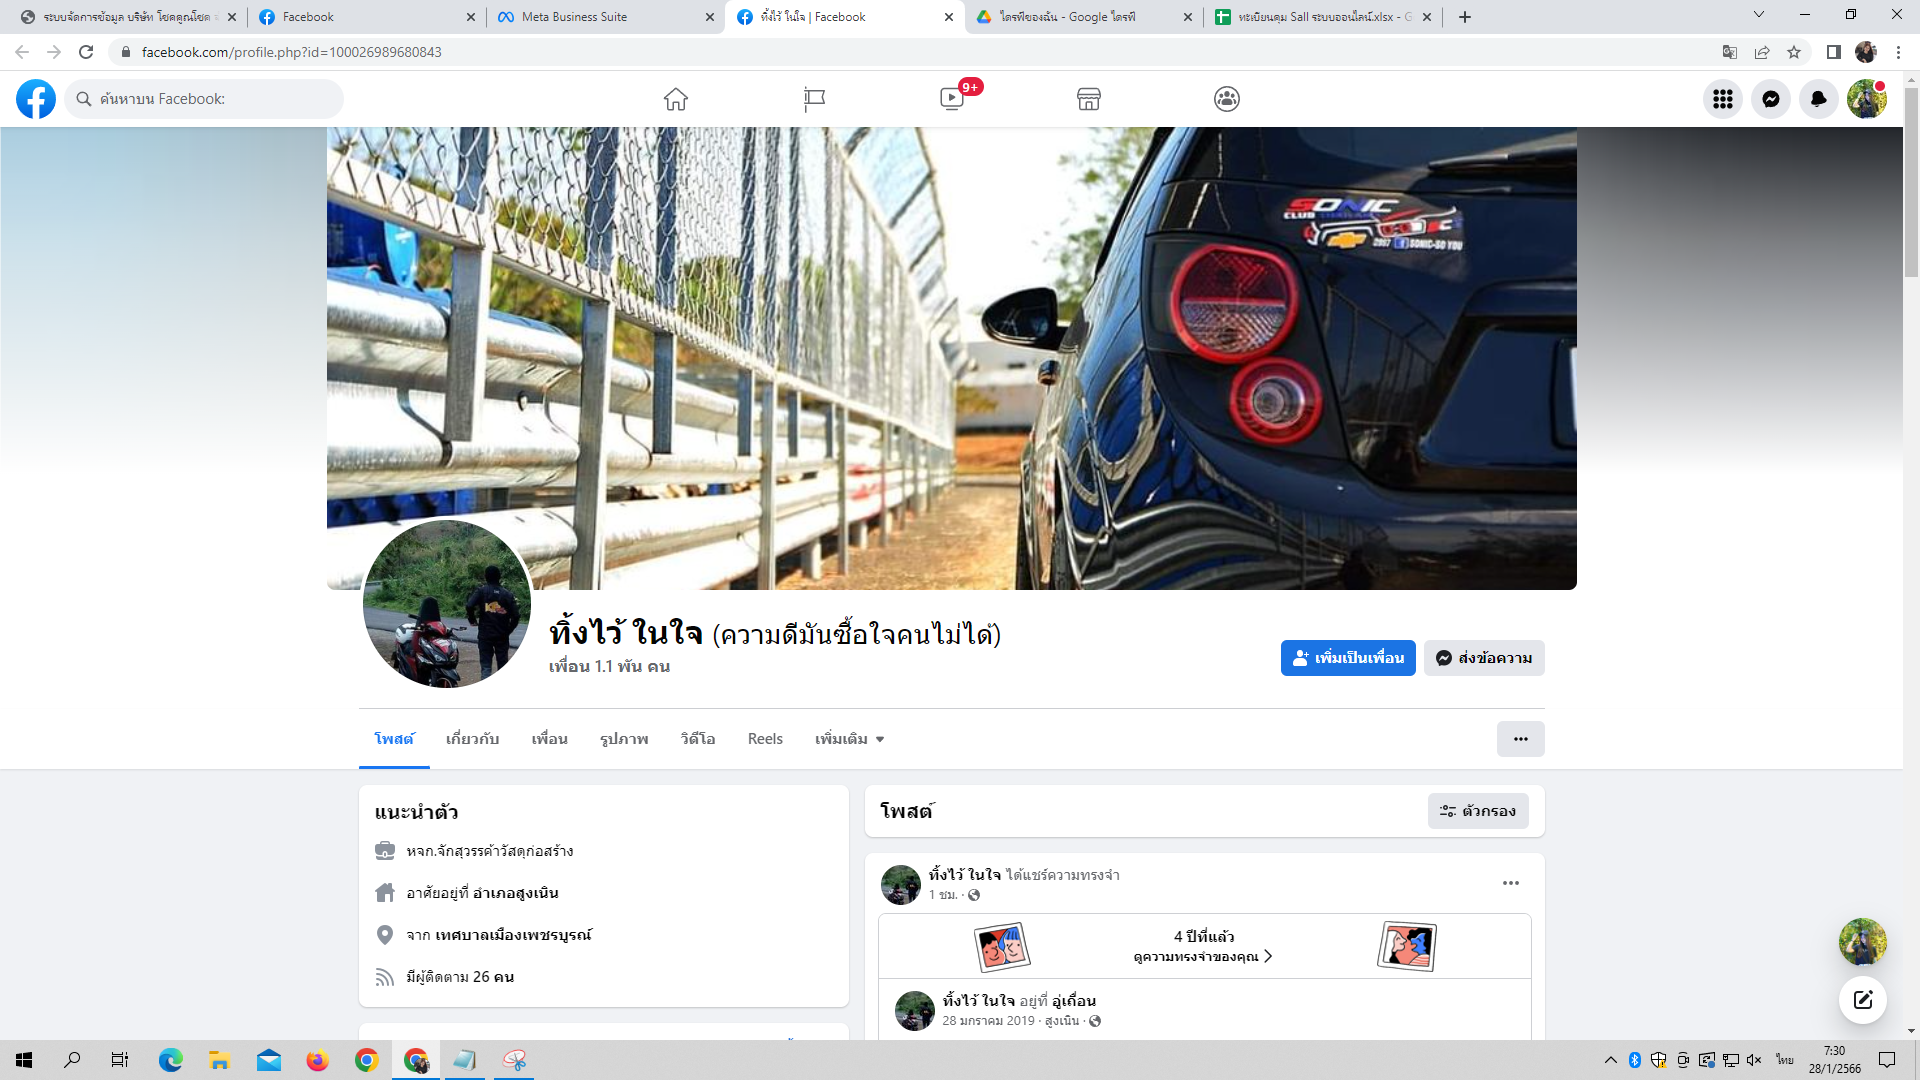Go to Facebook Home feed icon
This screenshot has height=1080, width=1920.
[676, 99]
